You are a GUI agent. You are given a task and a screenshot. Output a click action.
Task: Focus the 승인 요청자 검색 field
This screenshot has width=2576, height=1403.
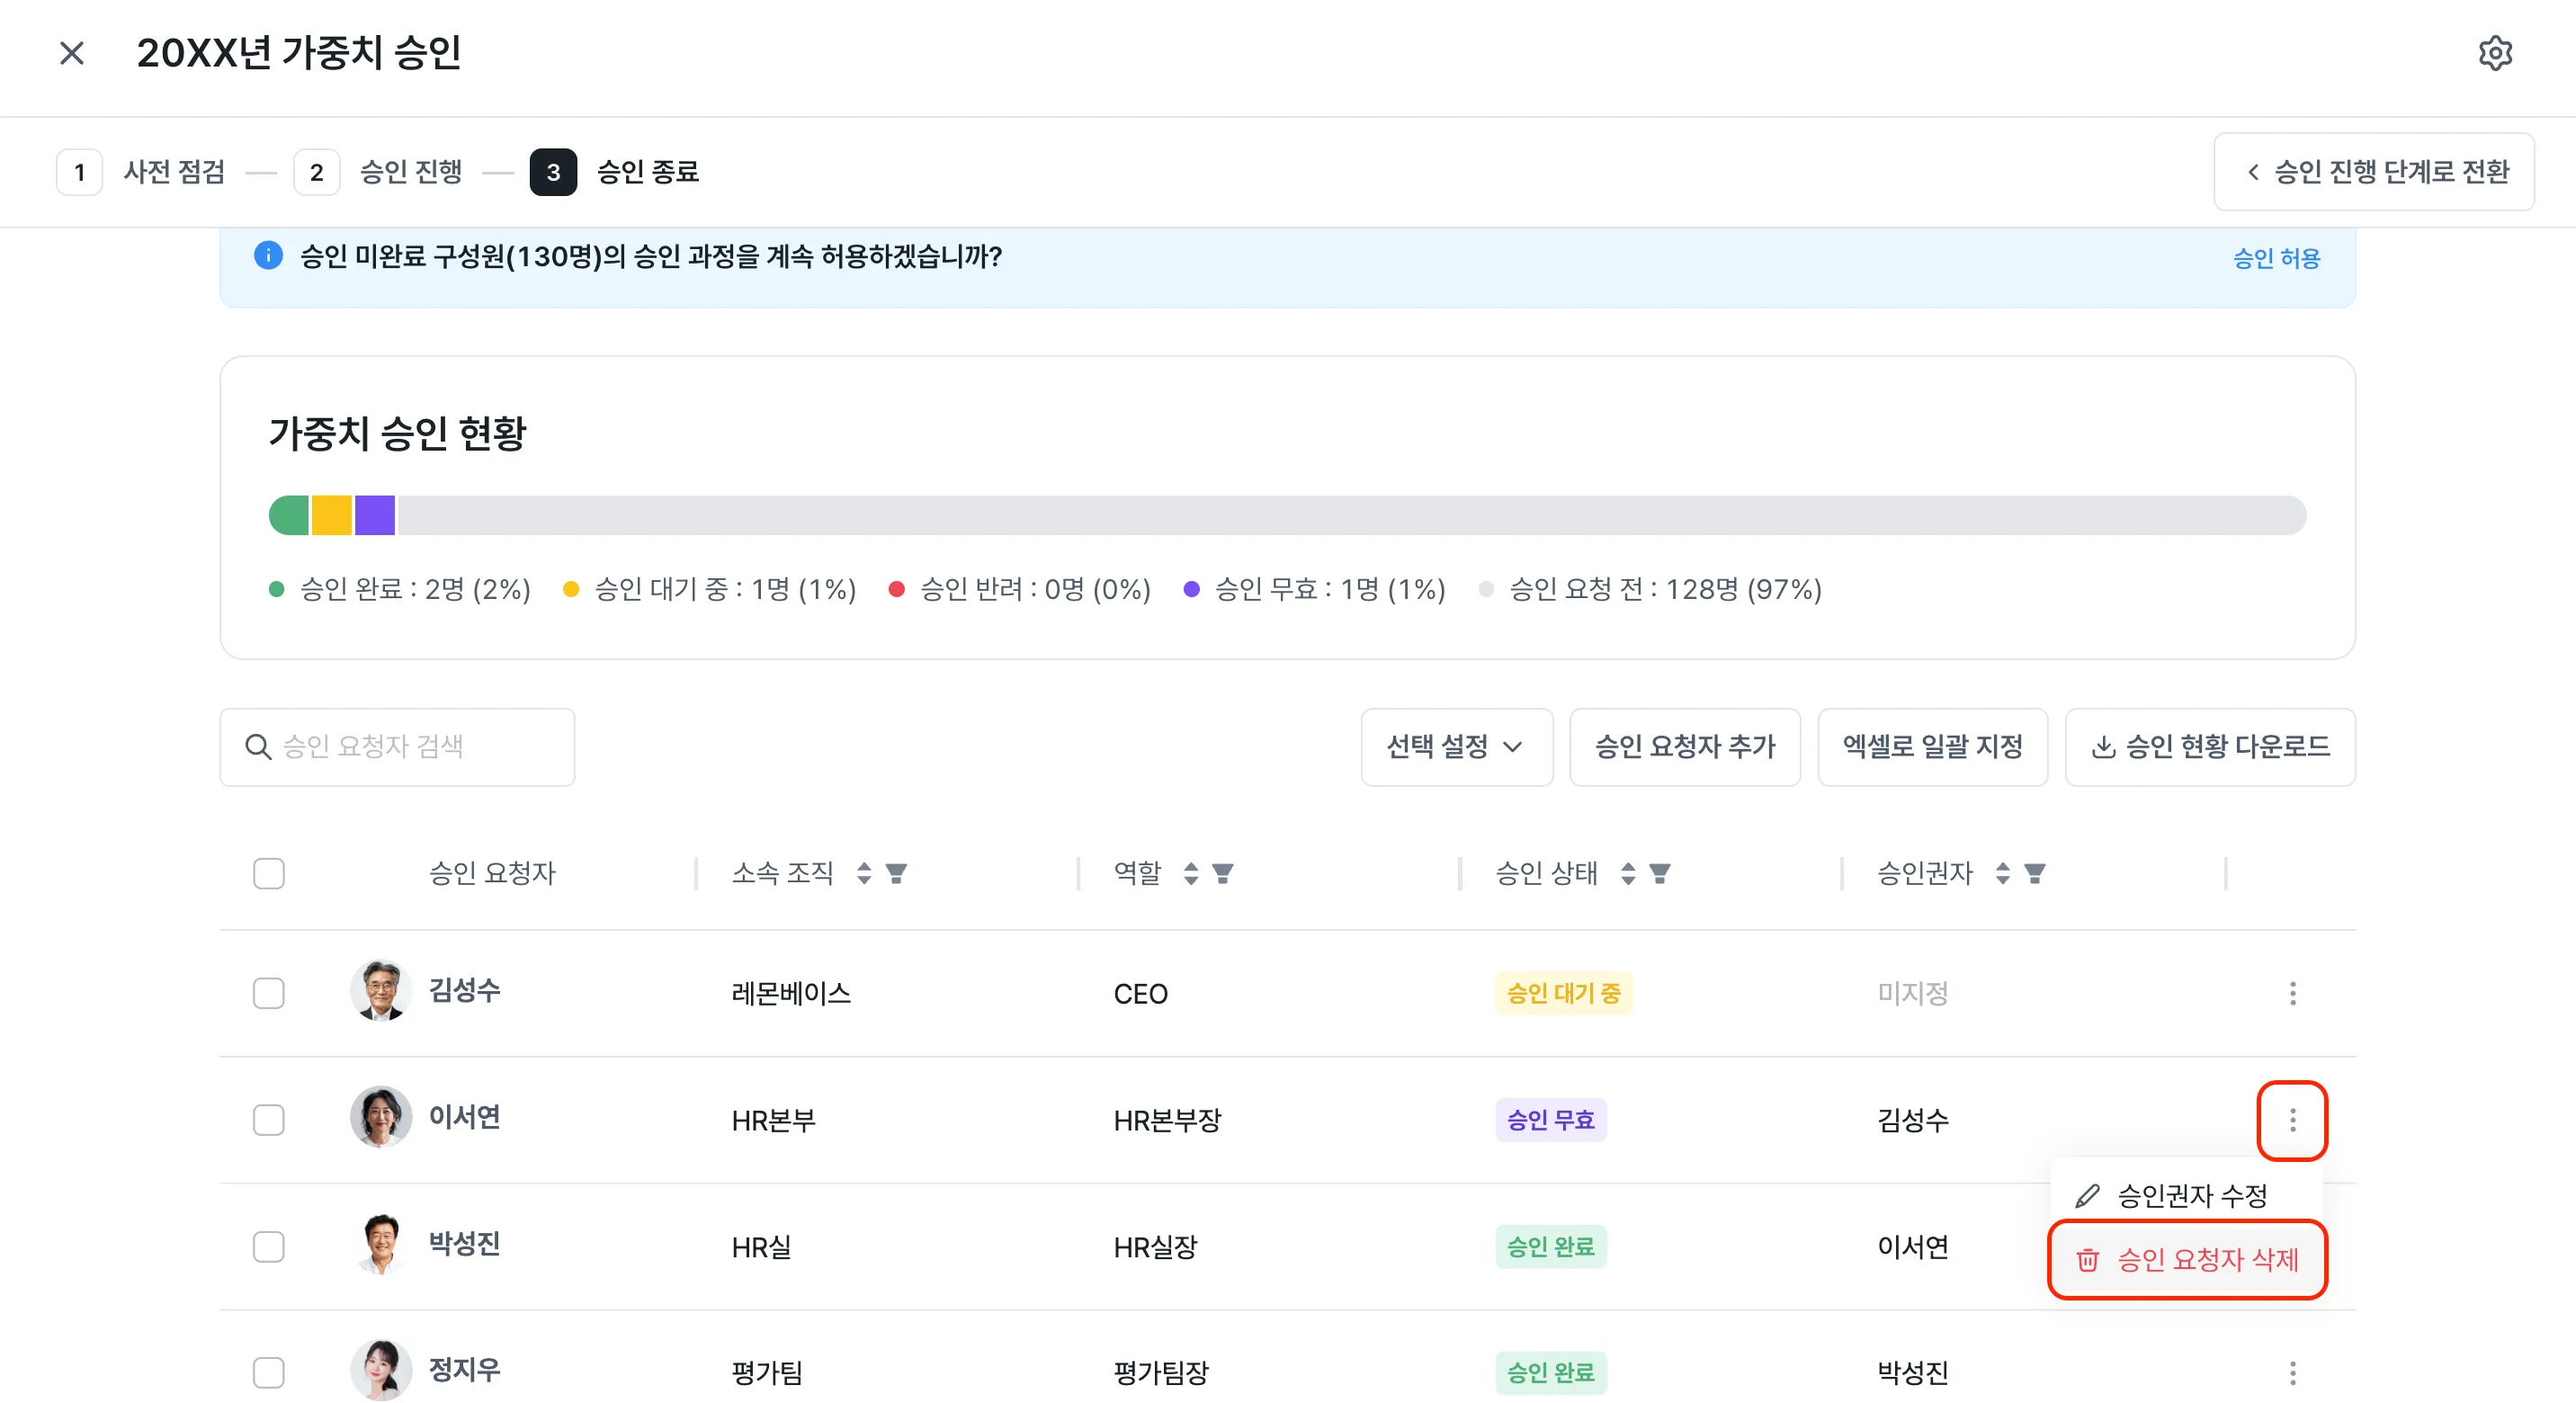[x=397, y=747]
